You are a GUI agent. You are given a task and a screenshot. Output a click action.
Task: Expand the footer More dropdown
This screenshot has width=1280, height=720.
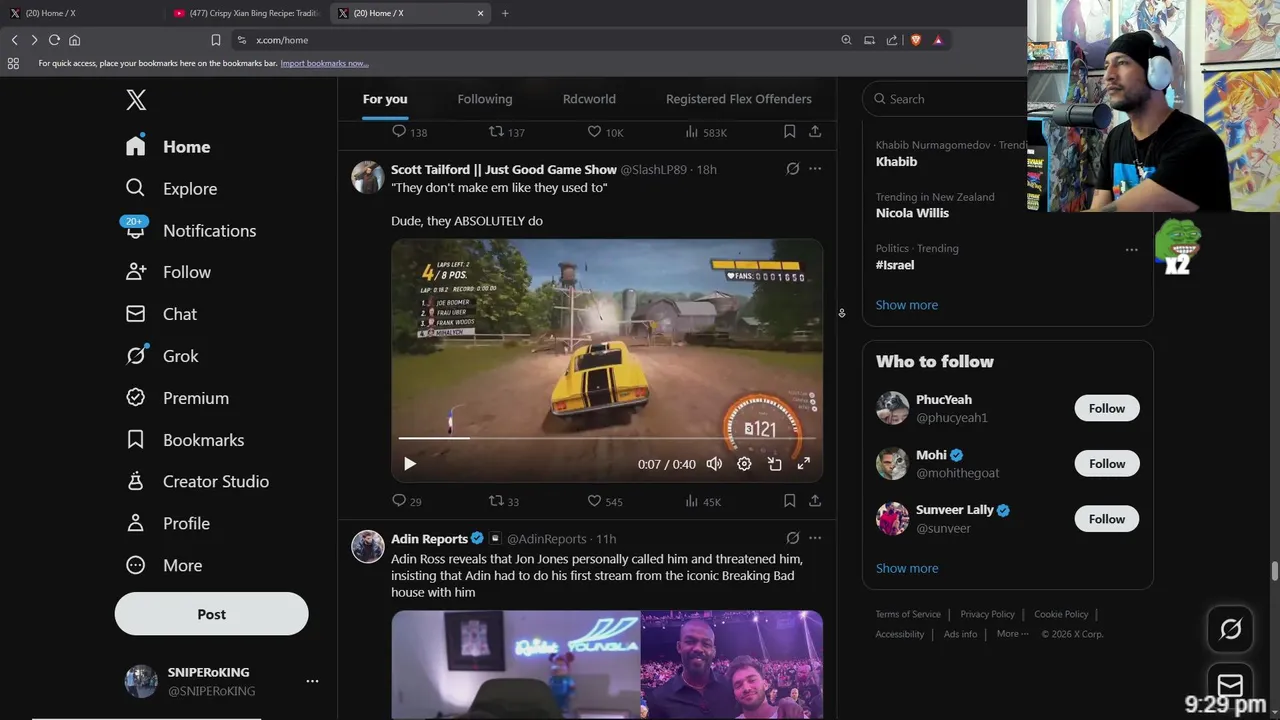point(1012,634)
